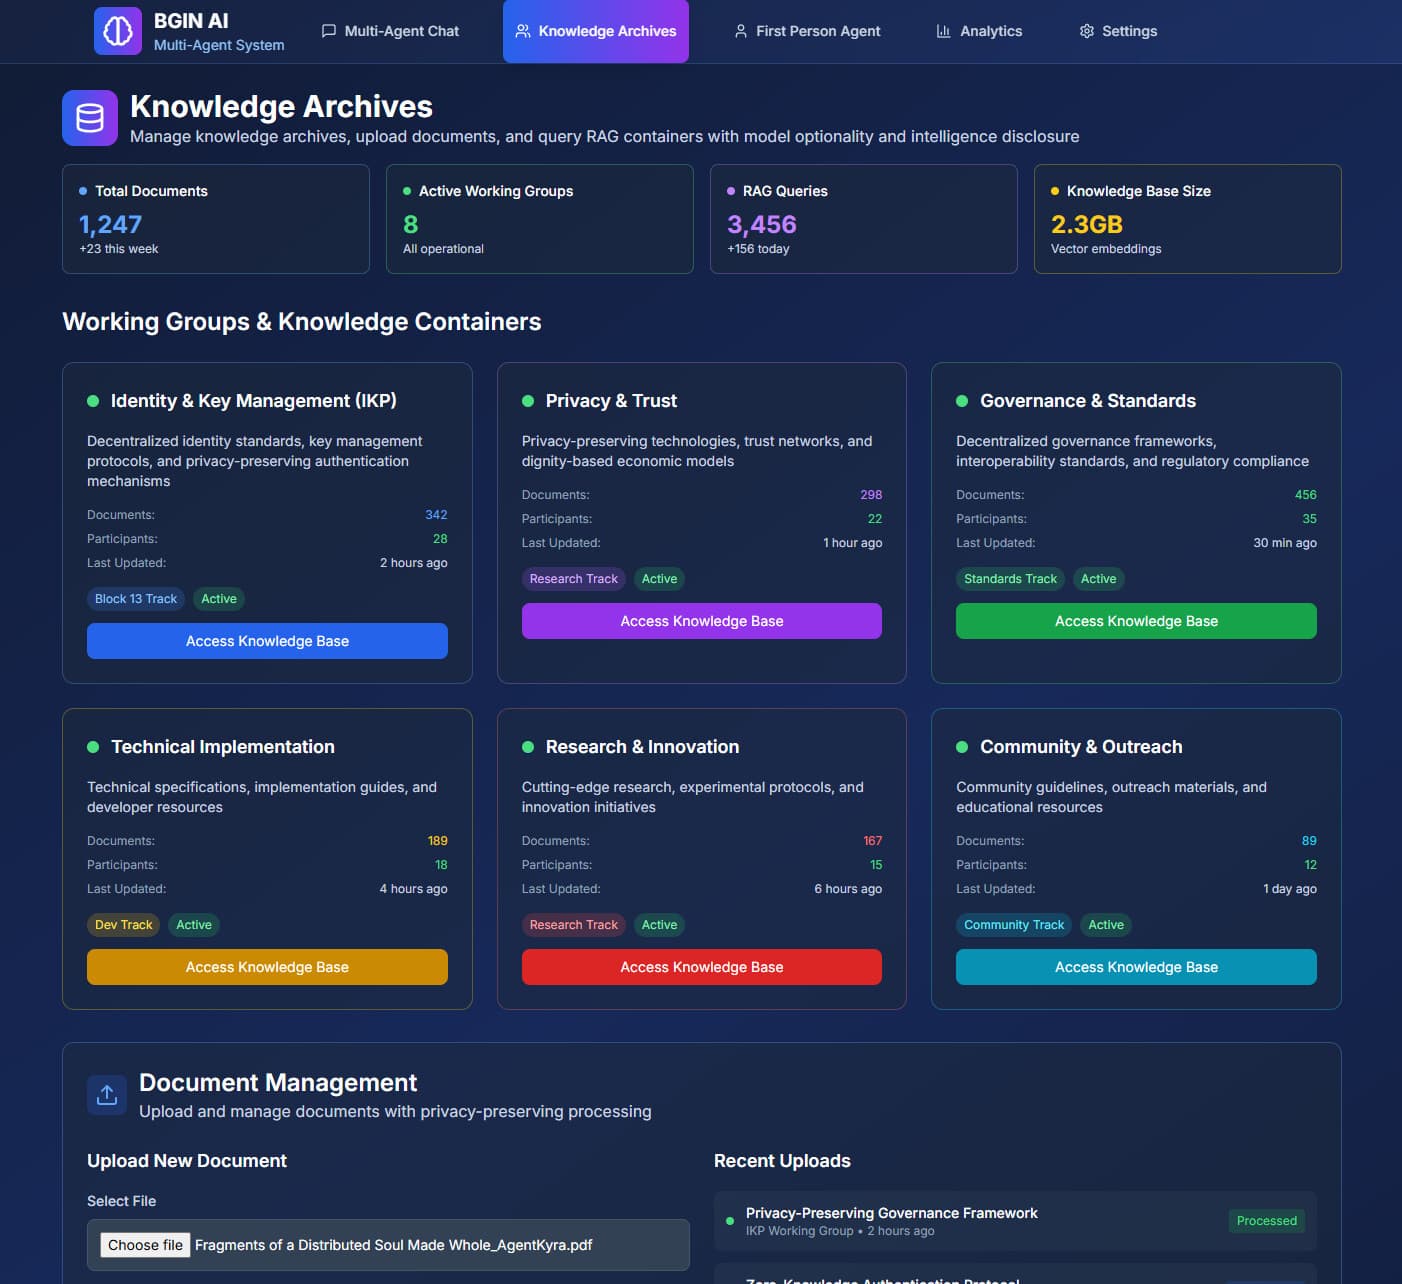
Task: Click the Total Documents stat card
Action: click(x=216, y=219)
